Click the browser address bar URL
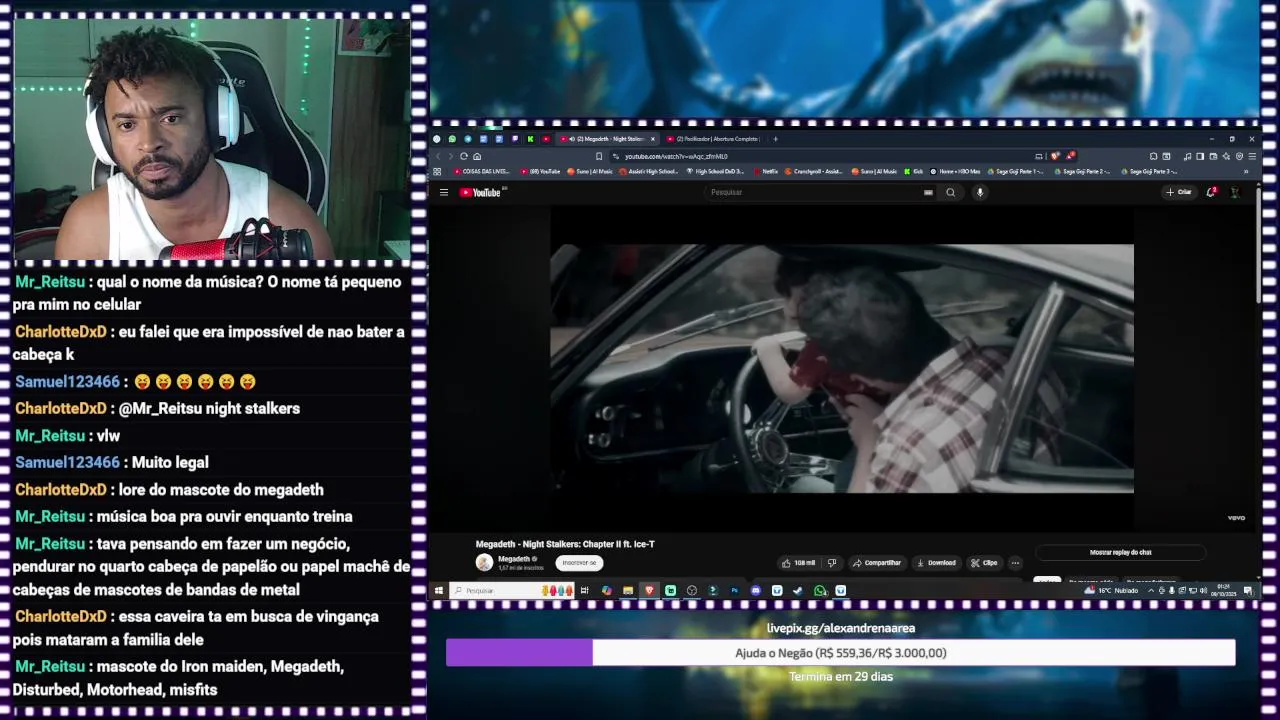The image size is (1280, 720). [x=676, y=156]
